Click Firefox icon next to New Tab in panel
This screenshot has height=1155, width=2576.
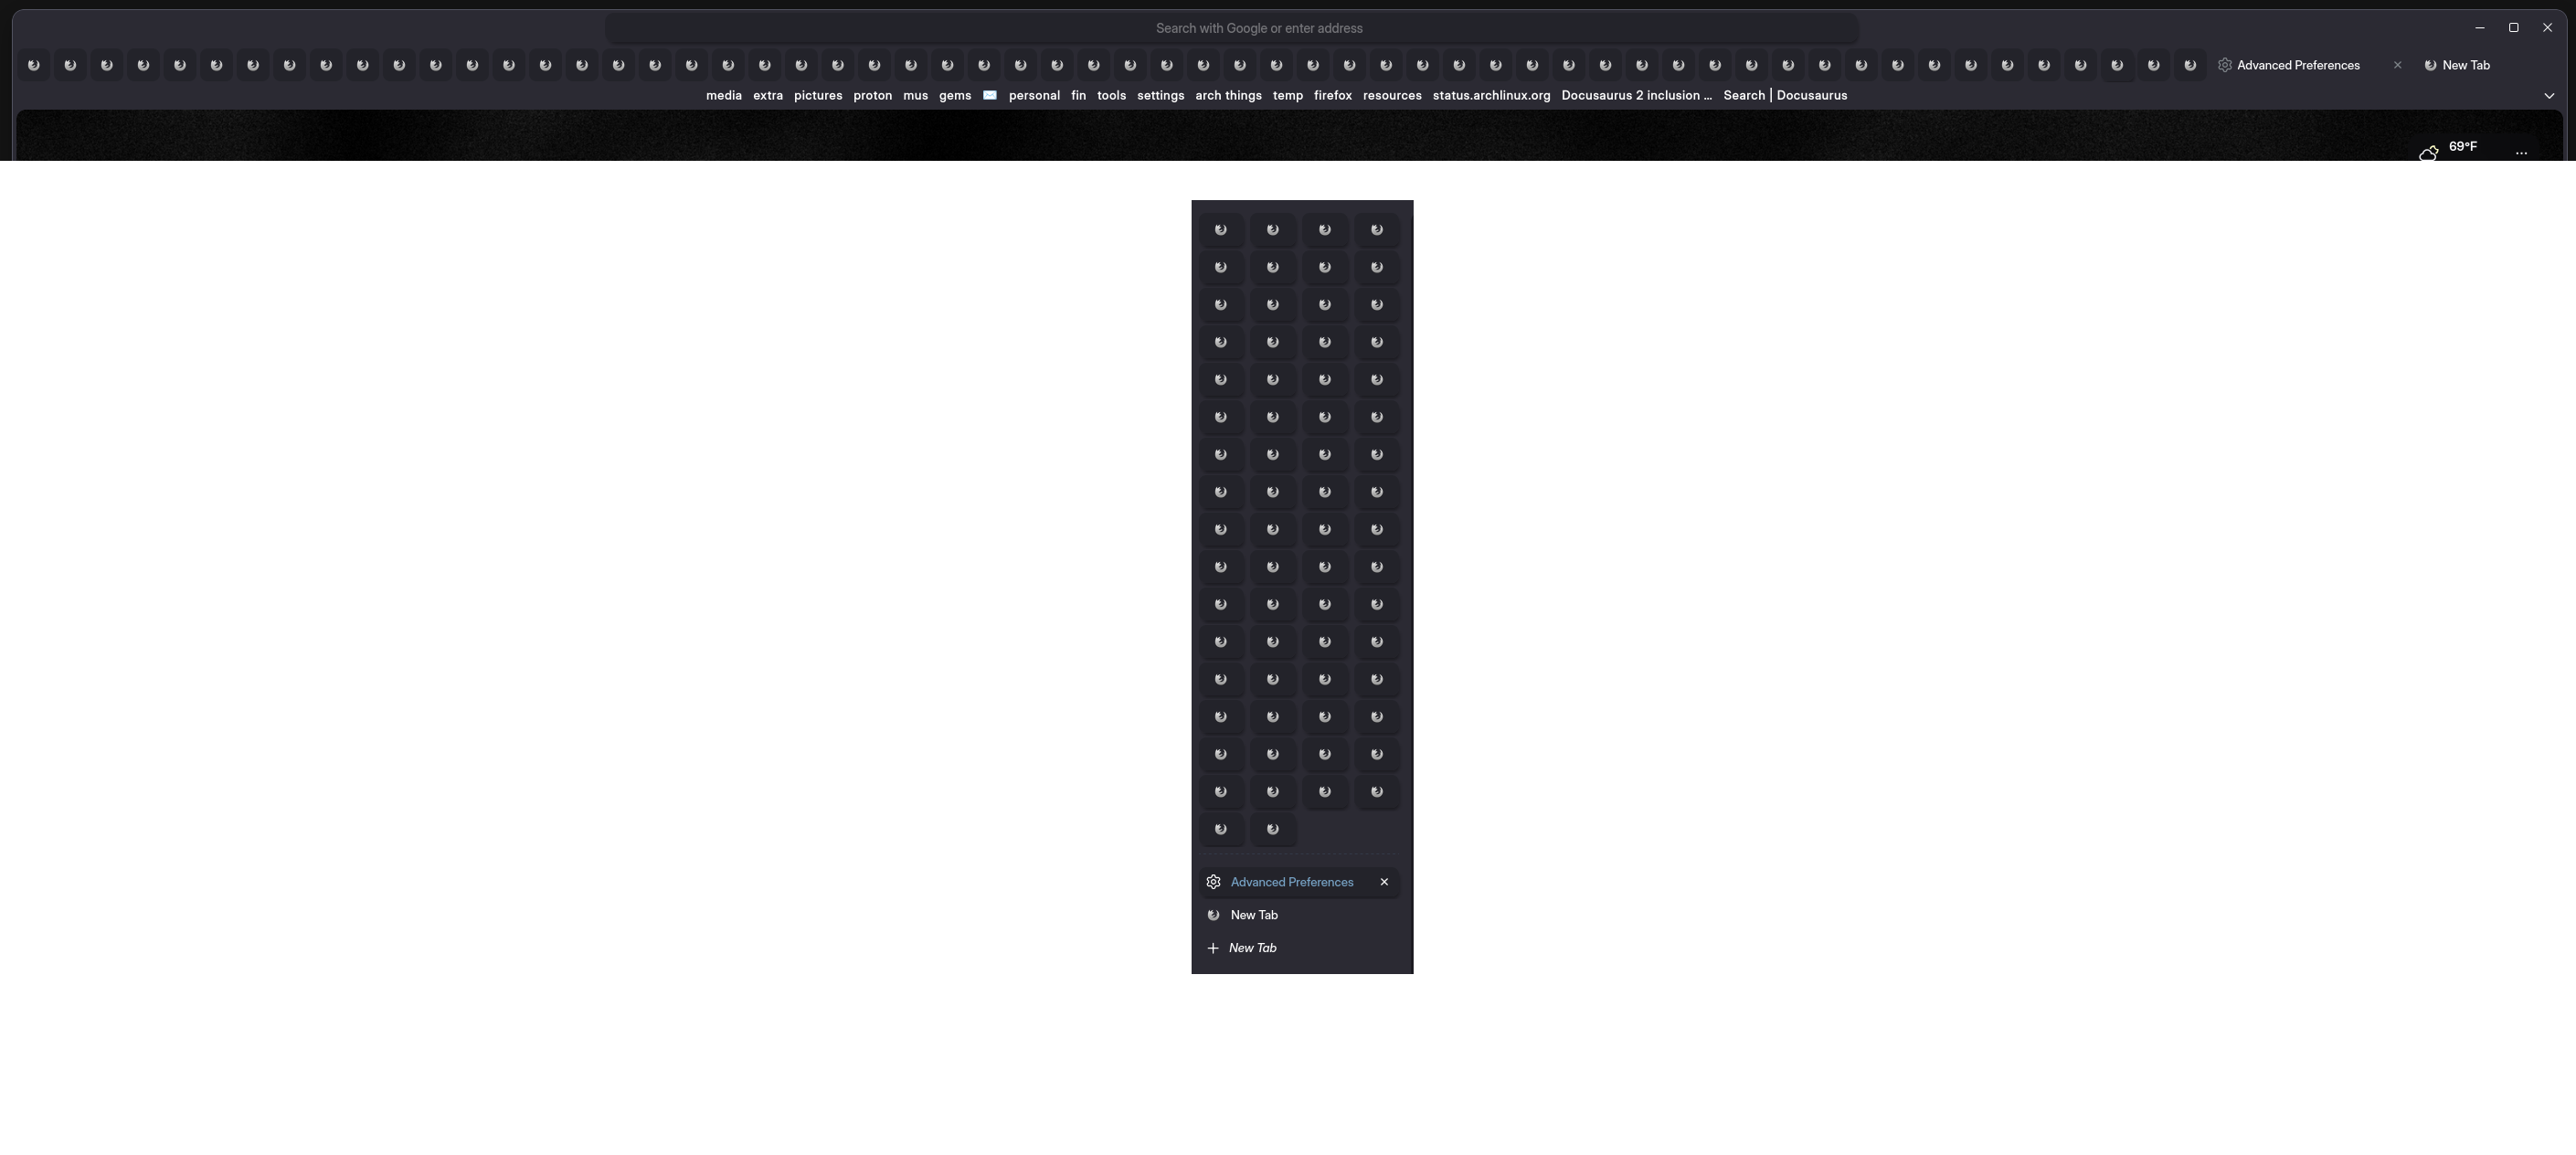[1213, 915]
